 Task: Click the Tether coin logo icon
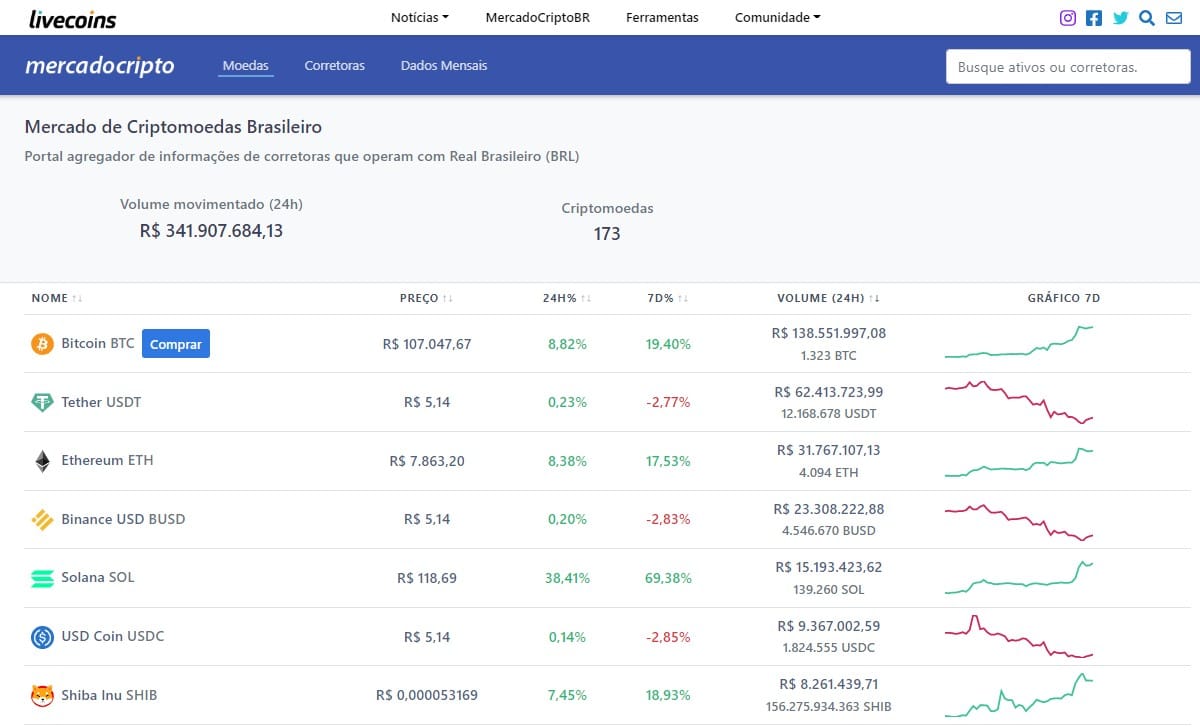42,402
